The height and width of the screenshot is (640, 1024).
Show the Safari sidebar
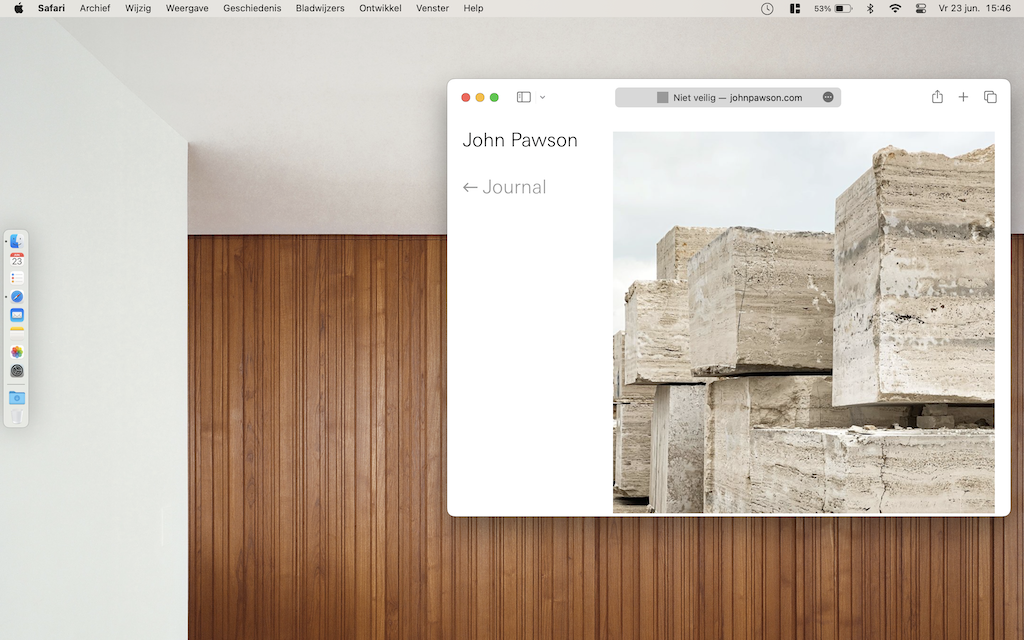(524, 97)
